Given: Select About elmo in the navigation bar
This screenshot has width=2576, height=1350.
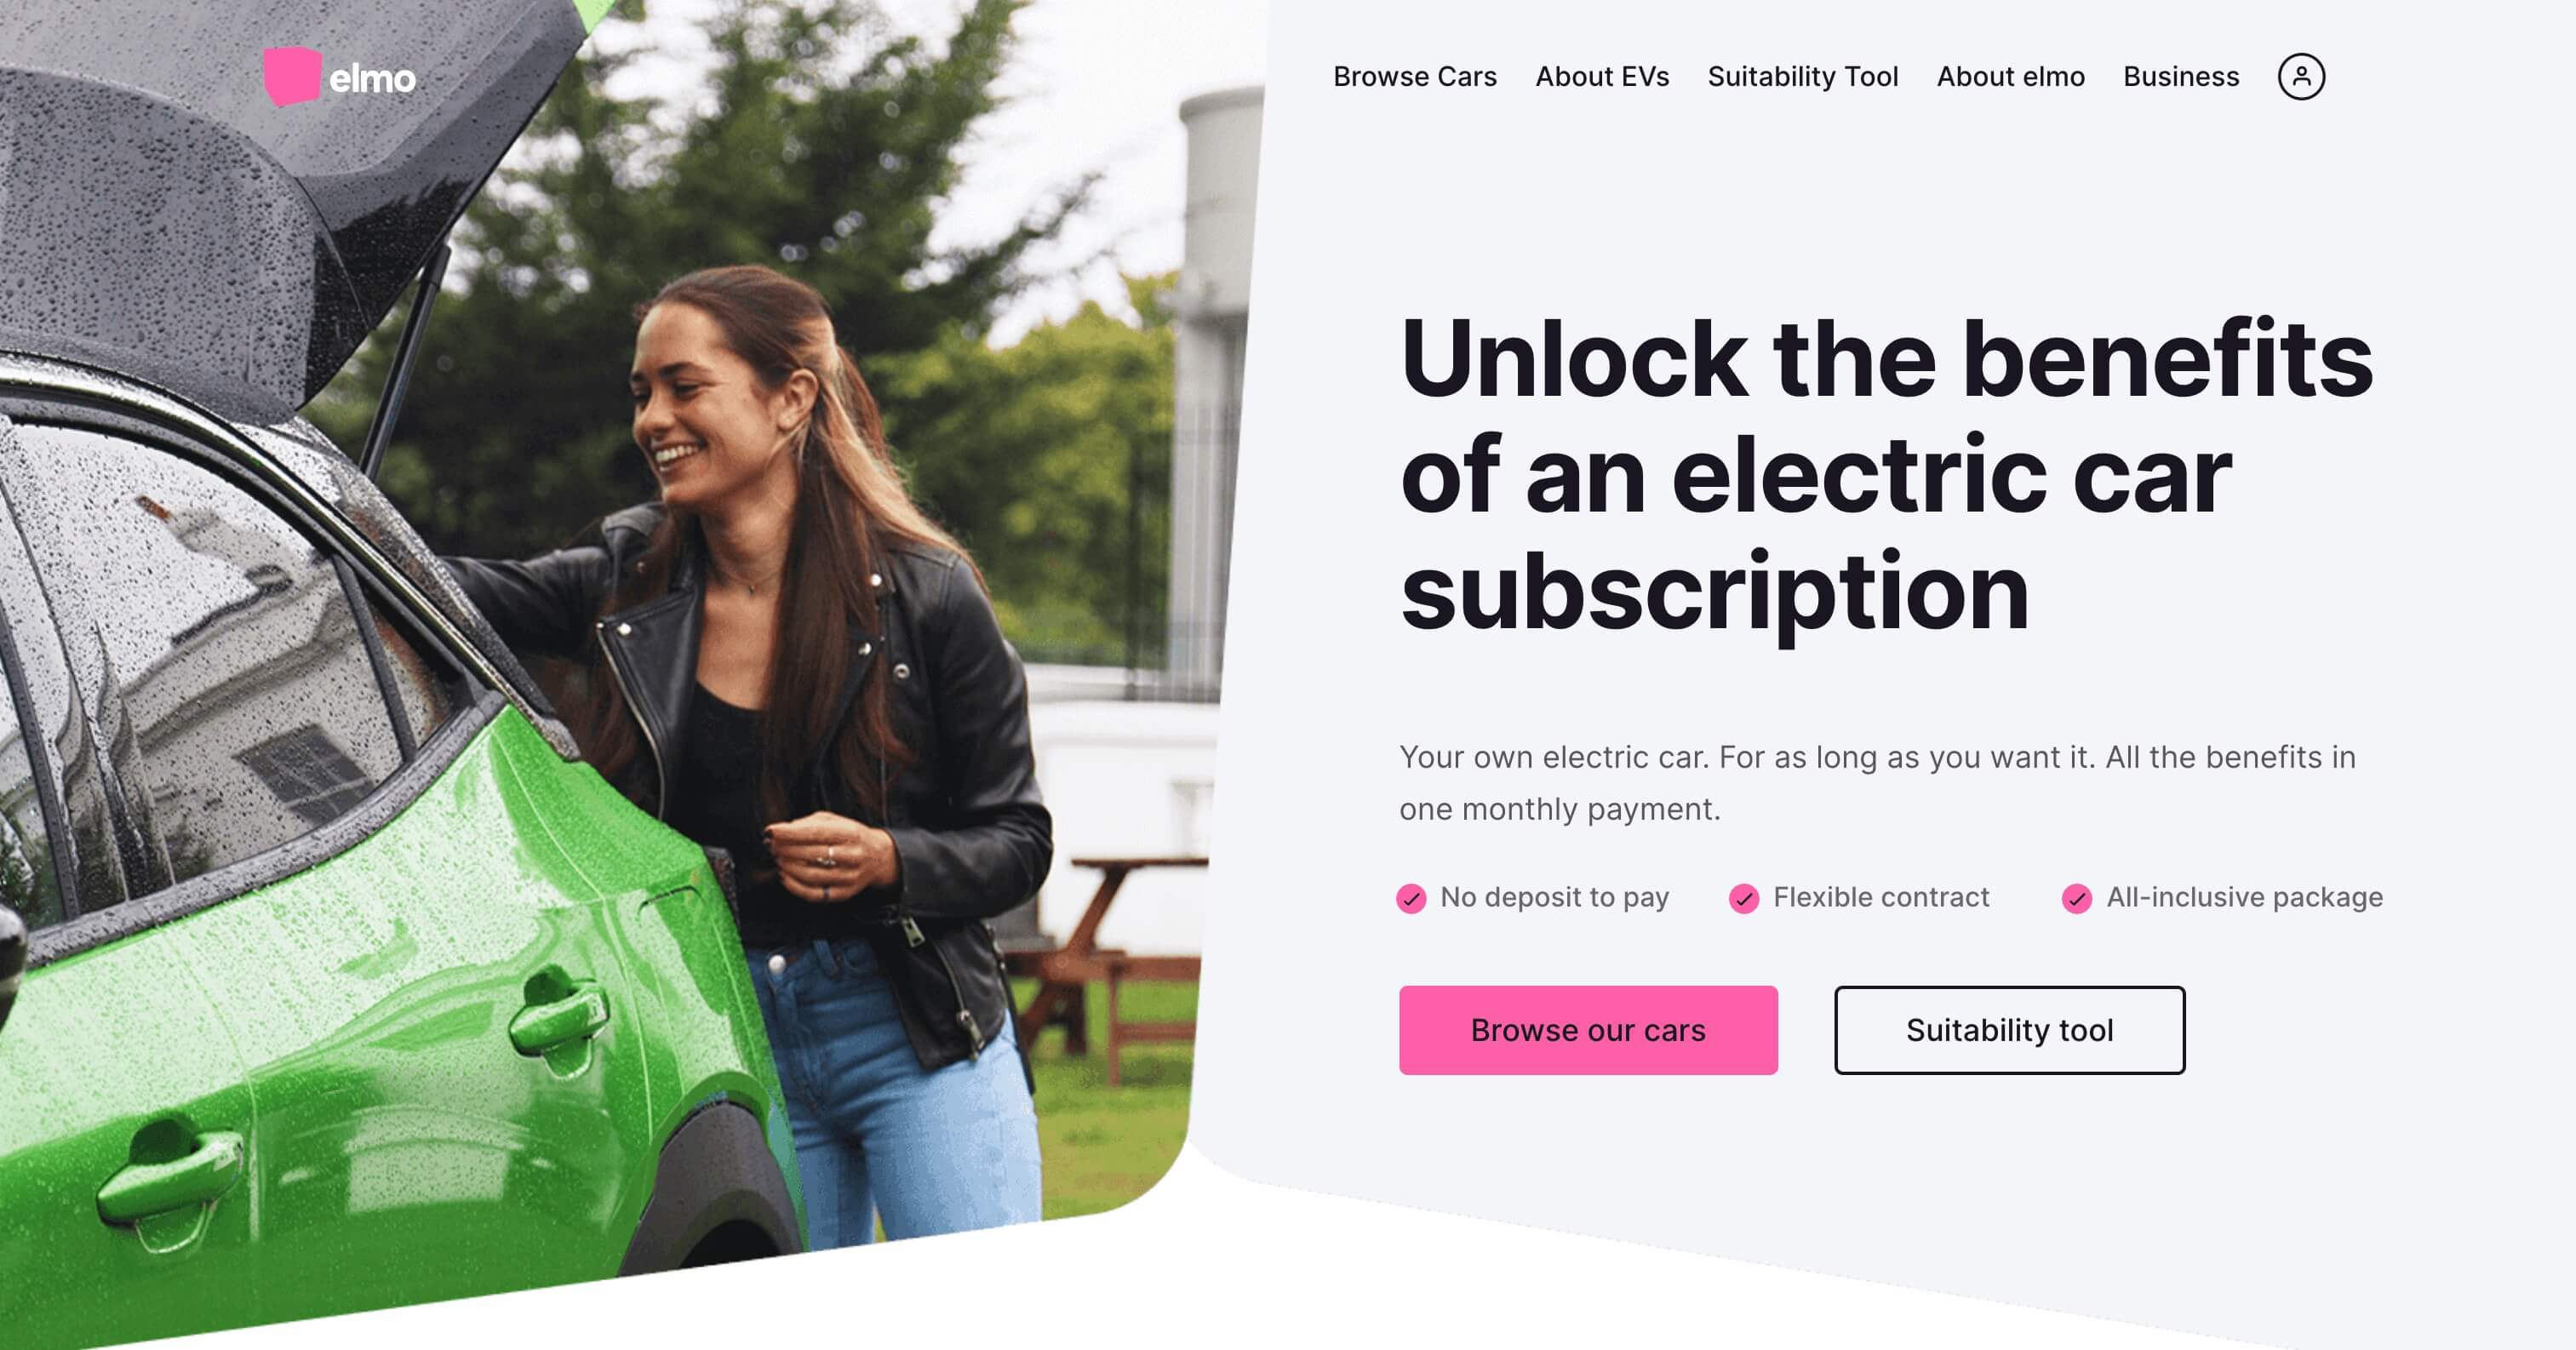Looking at the screenshot, I should tap(2010, 77).
